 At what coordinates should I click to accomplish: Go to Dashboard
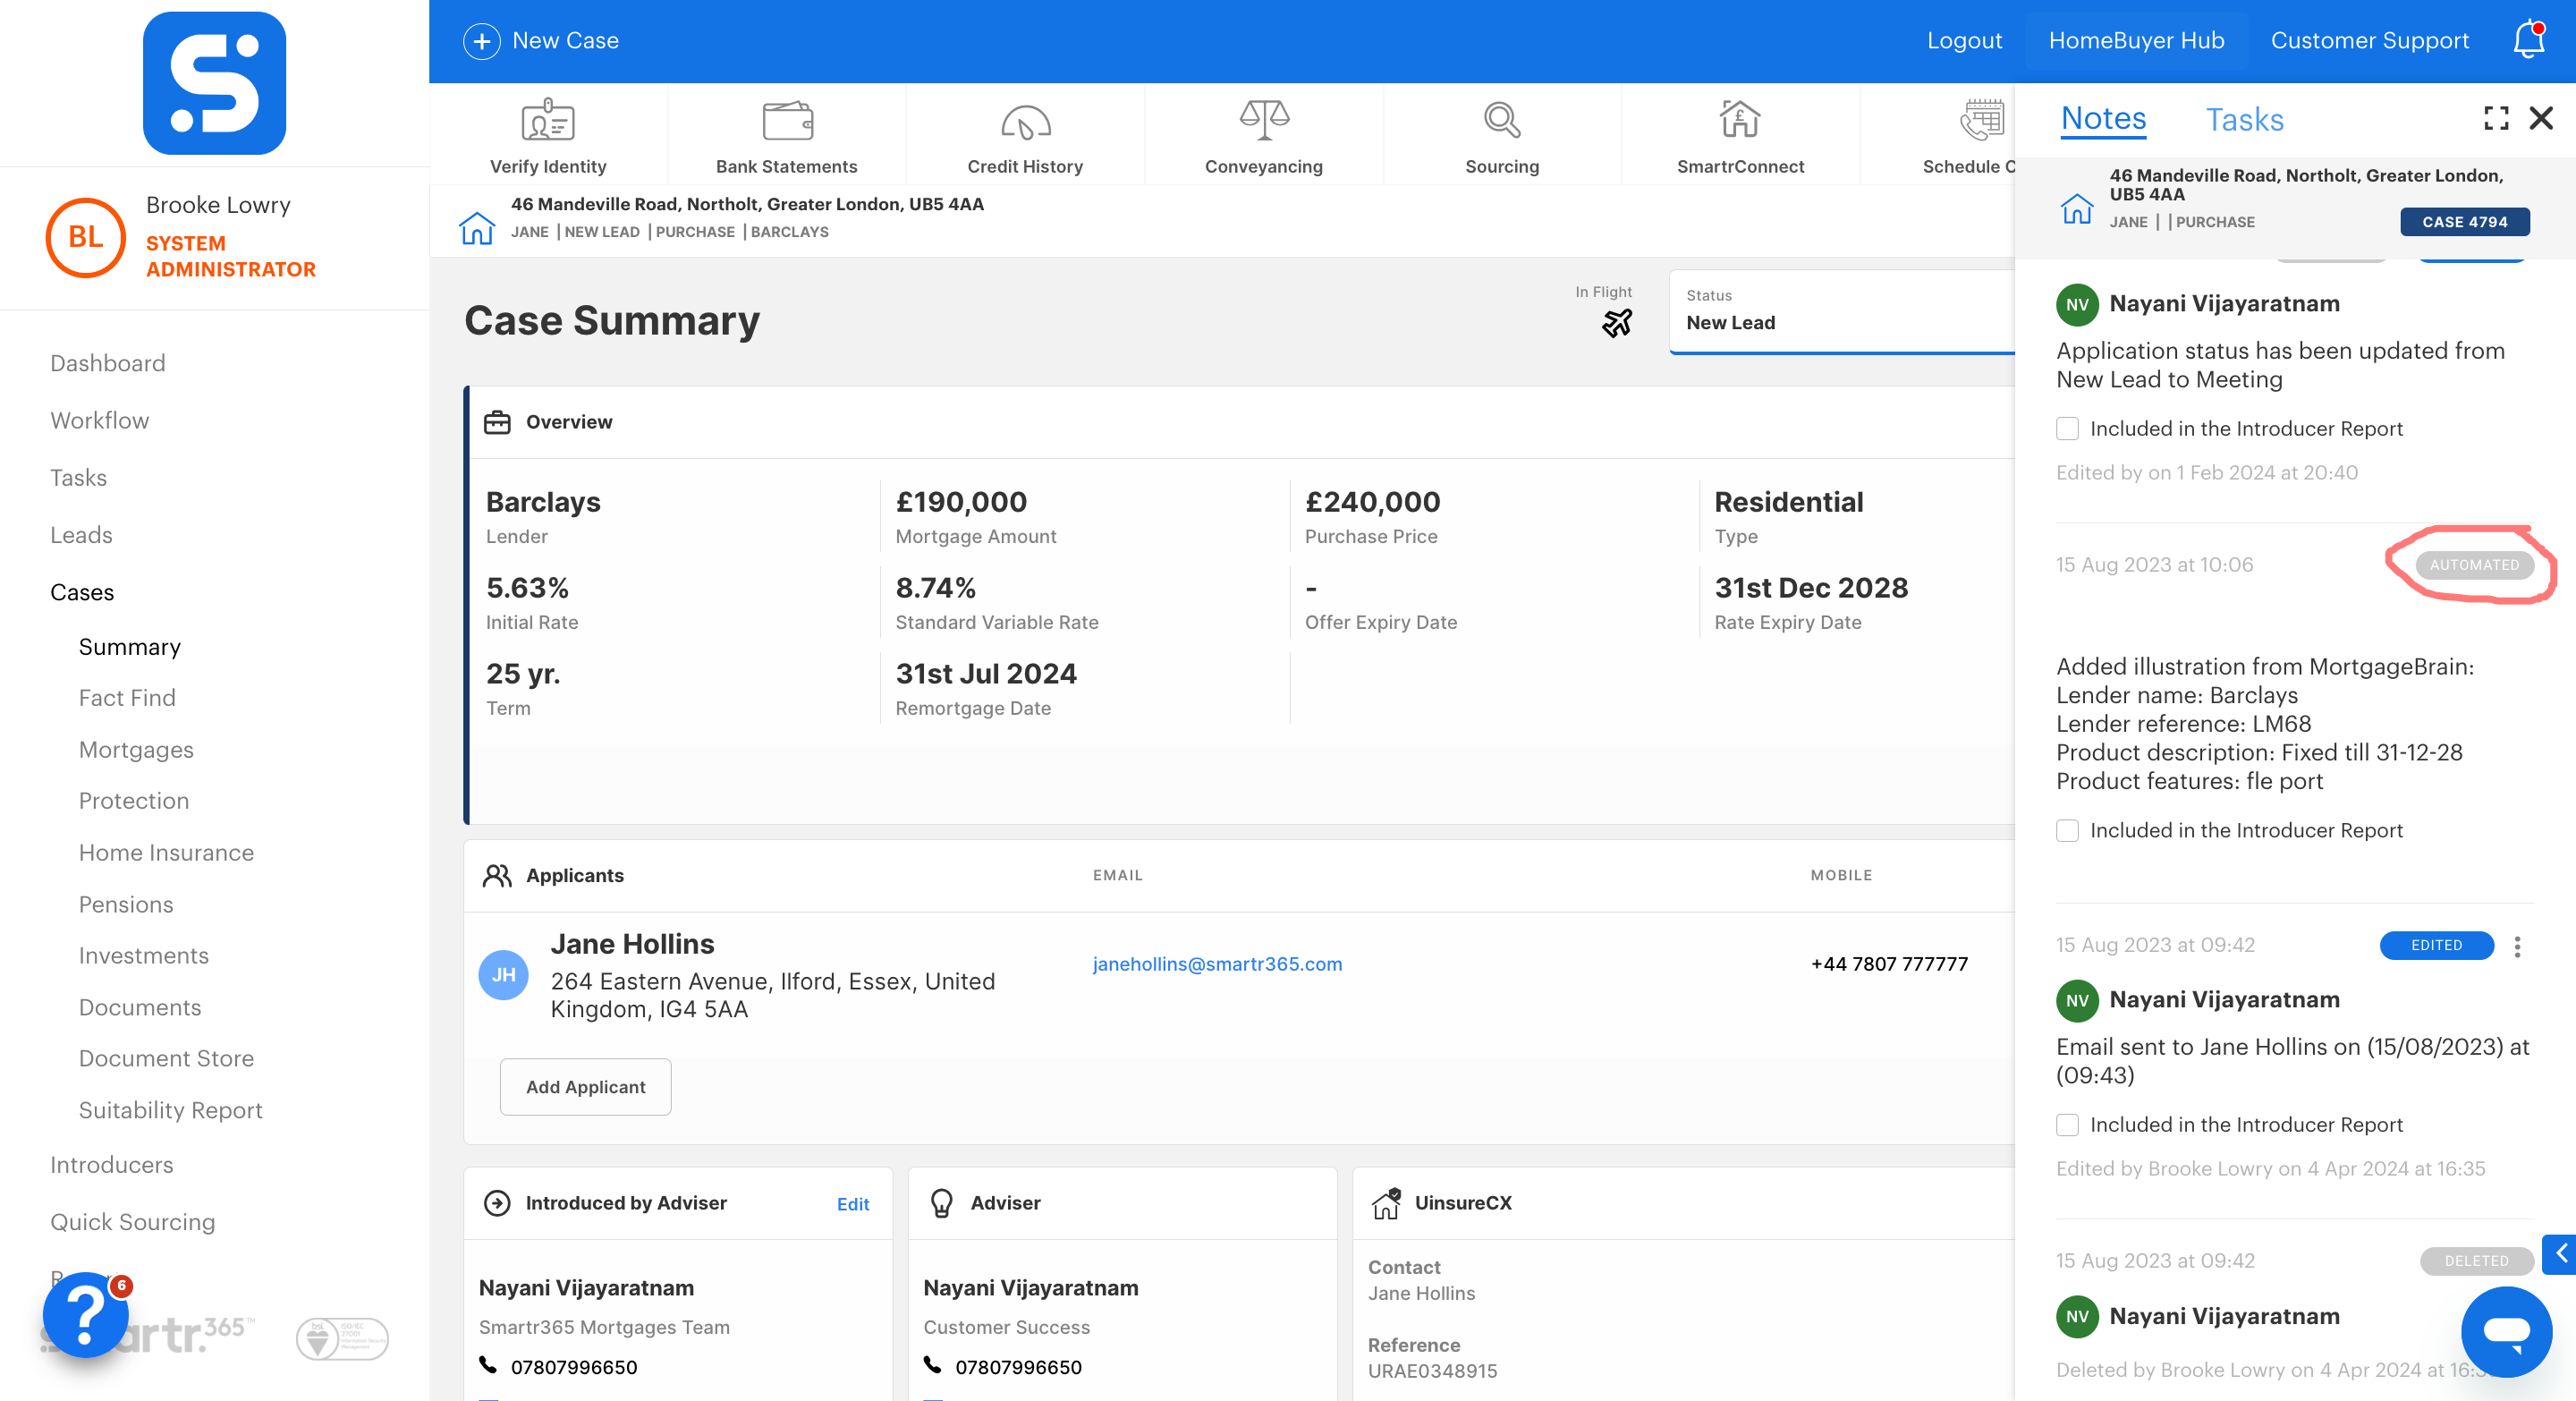tap(108, 363)
